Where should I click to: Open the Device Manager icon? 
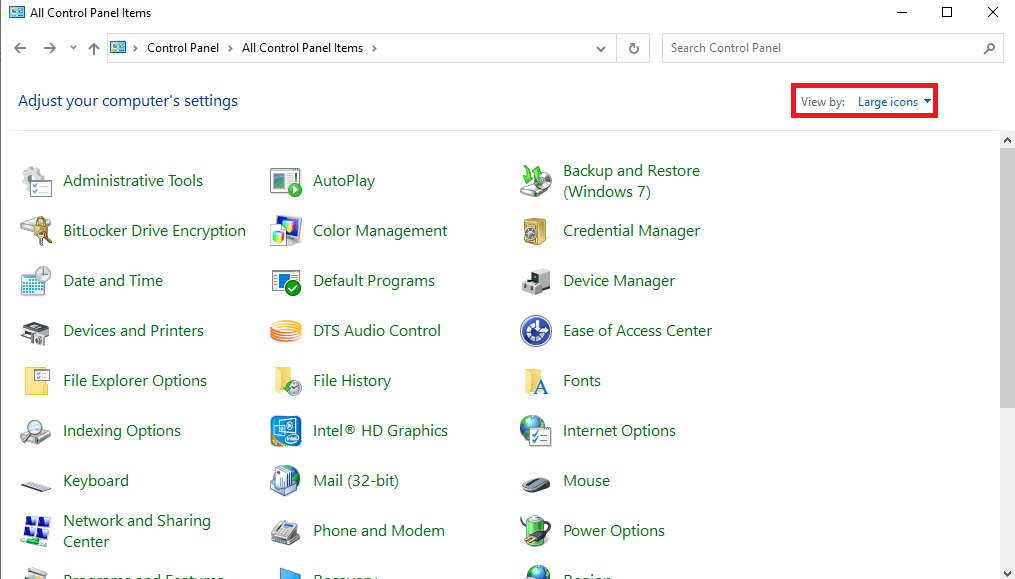[536, 281]
